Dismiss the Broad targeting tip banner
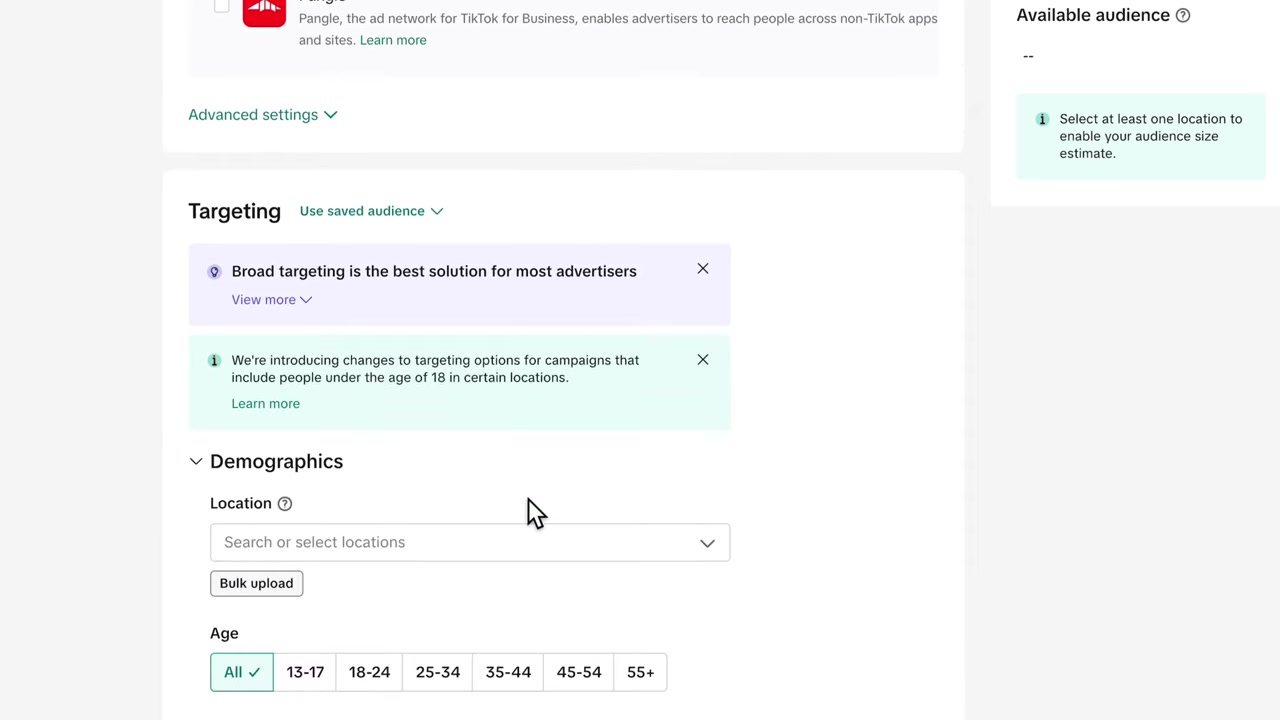The image size is (1280, 720). coord(703,269)
